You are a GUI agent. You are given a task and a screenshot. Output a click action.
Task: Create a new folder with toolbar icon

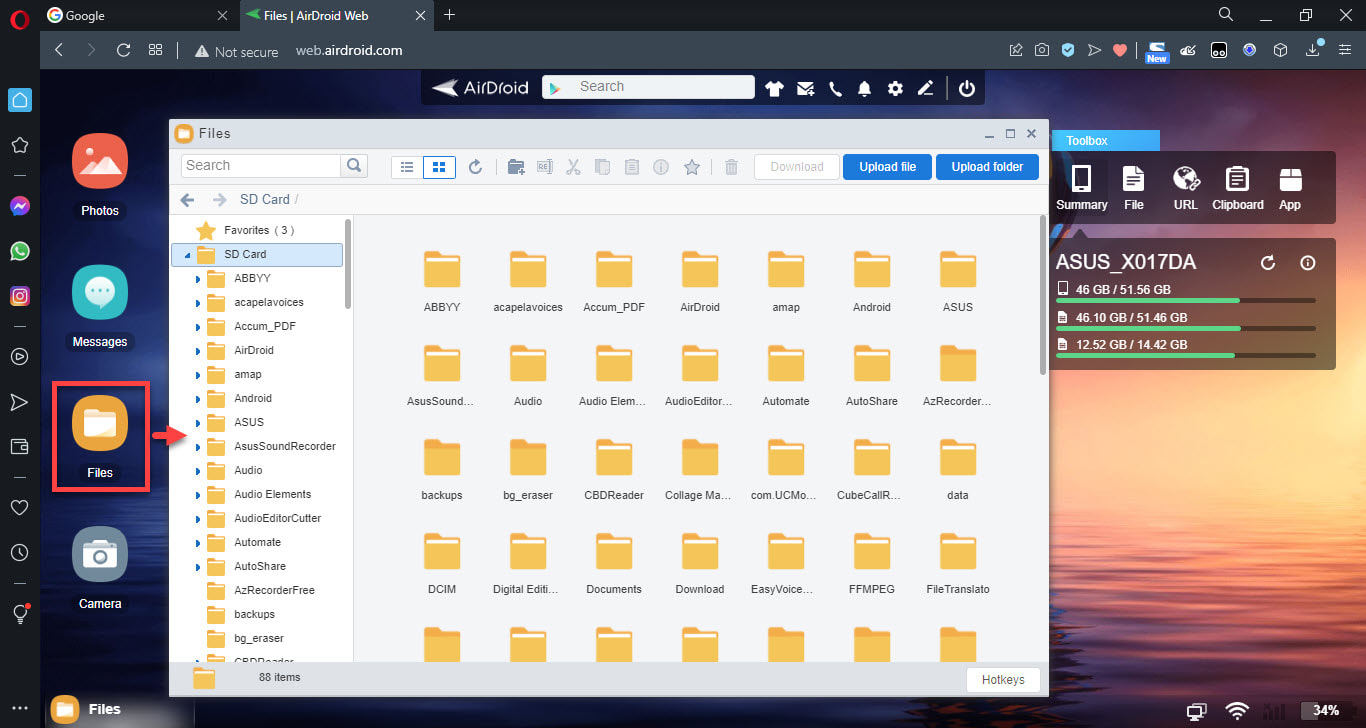[516, 167]
